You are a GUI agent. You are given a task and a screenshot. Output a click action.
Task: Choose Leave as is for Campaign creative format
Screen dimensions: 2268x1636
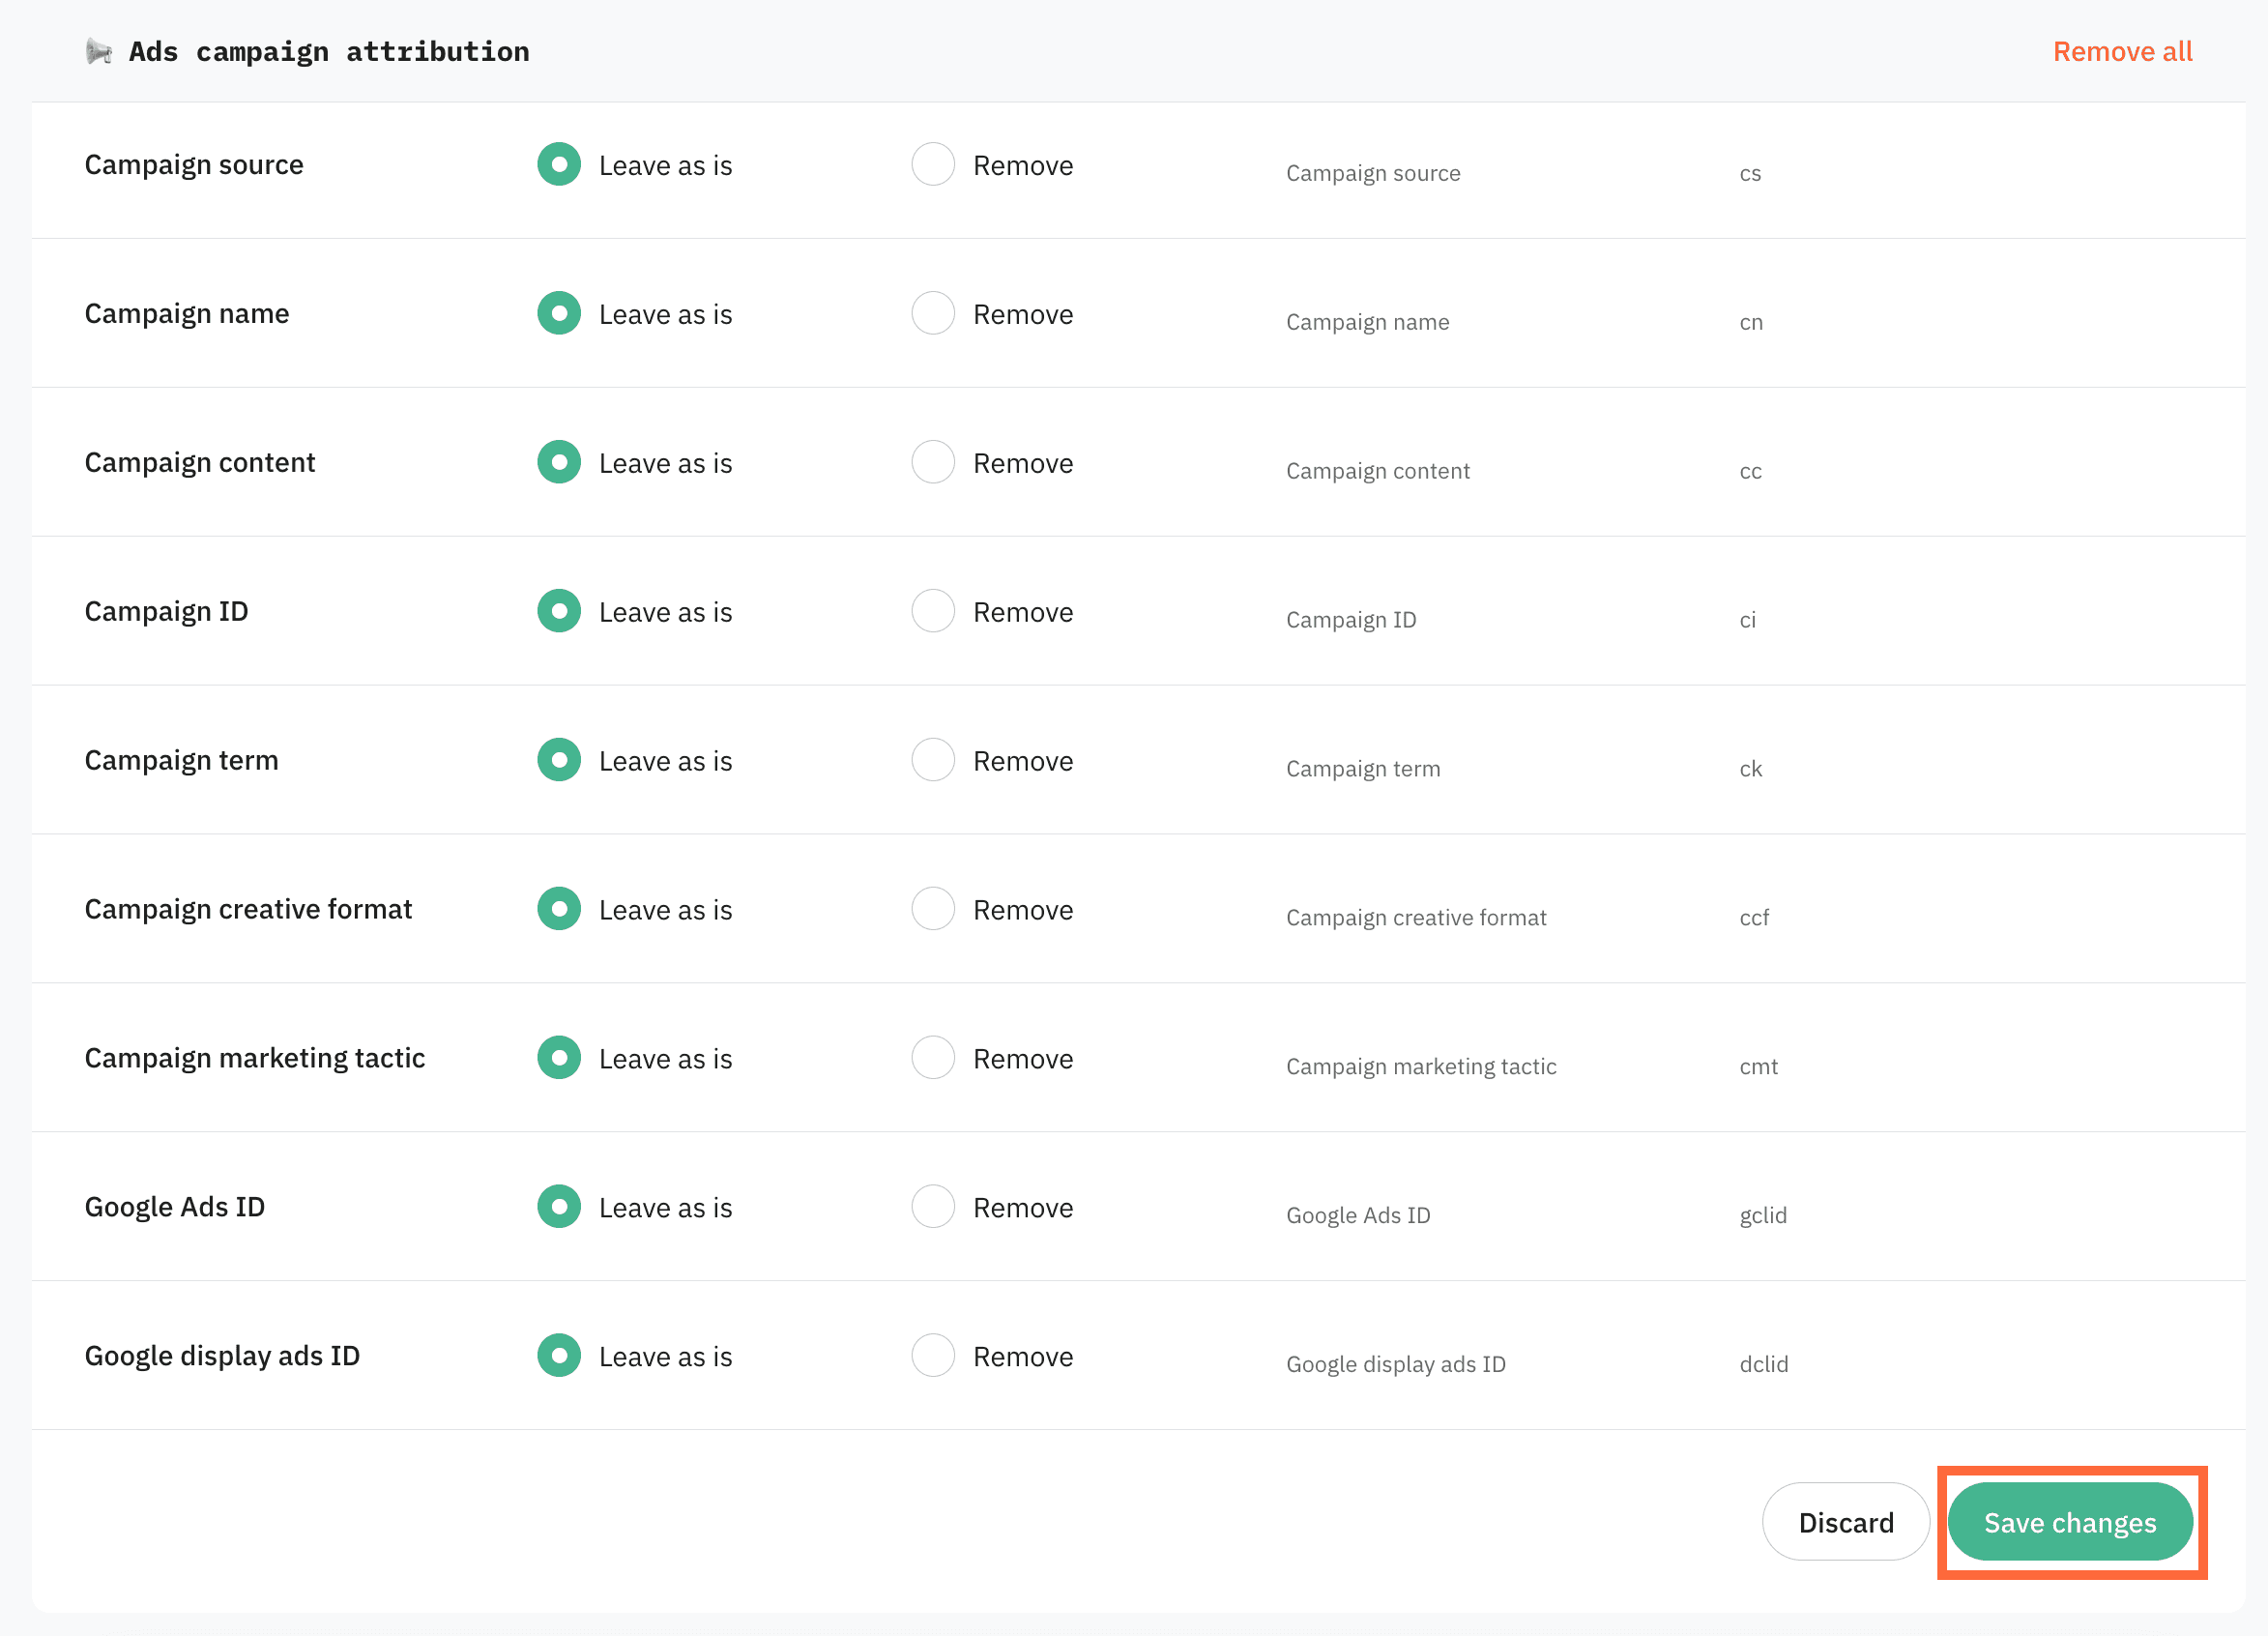tap(559, 910)
